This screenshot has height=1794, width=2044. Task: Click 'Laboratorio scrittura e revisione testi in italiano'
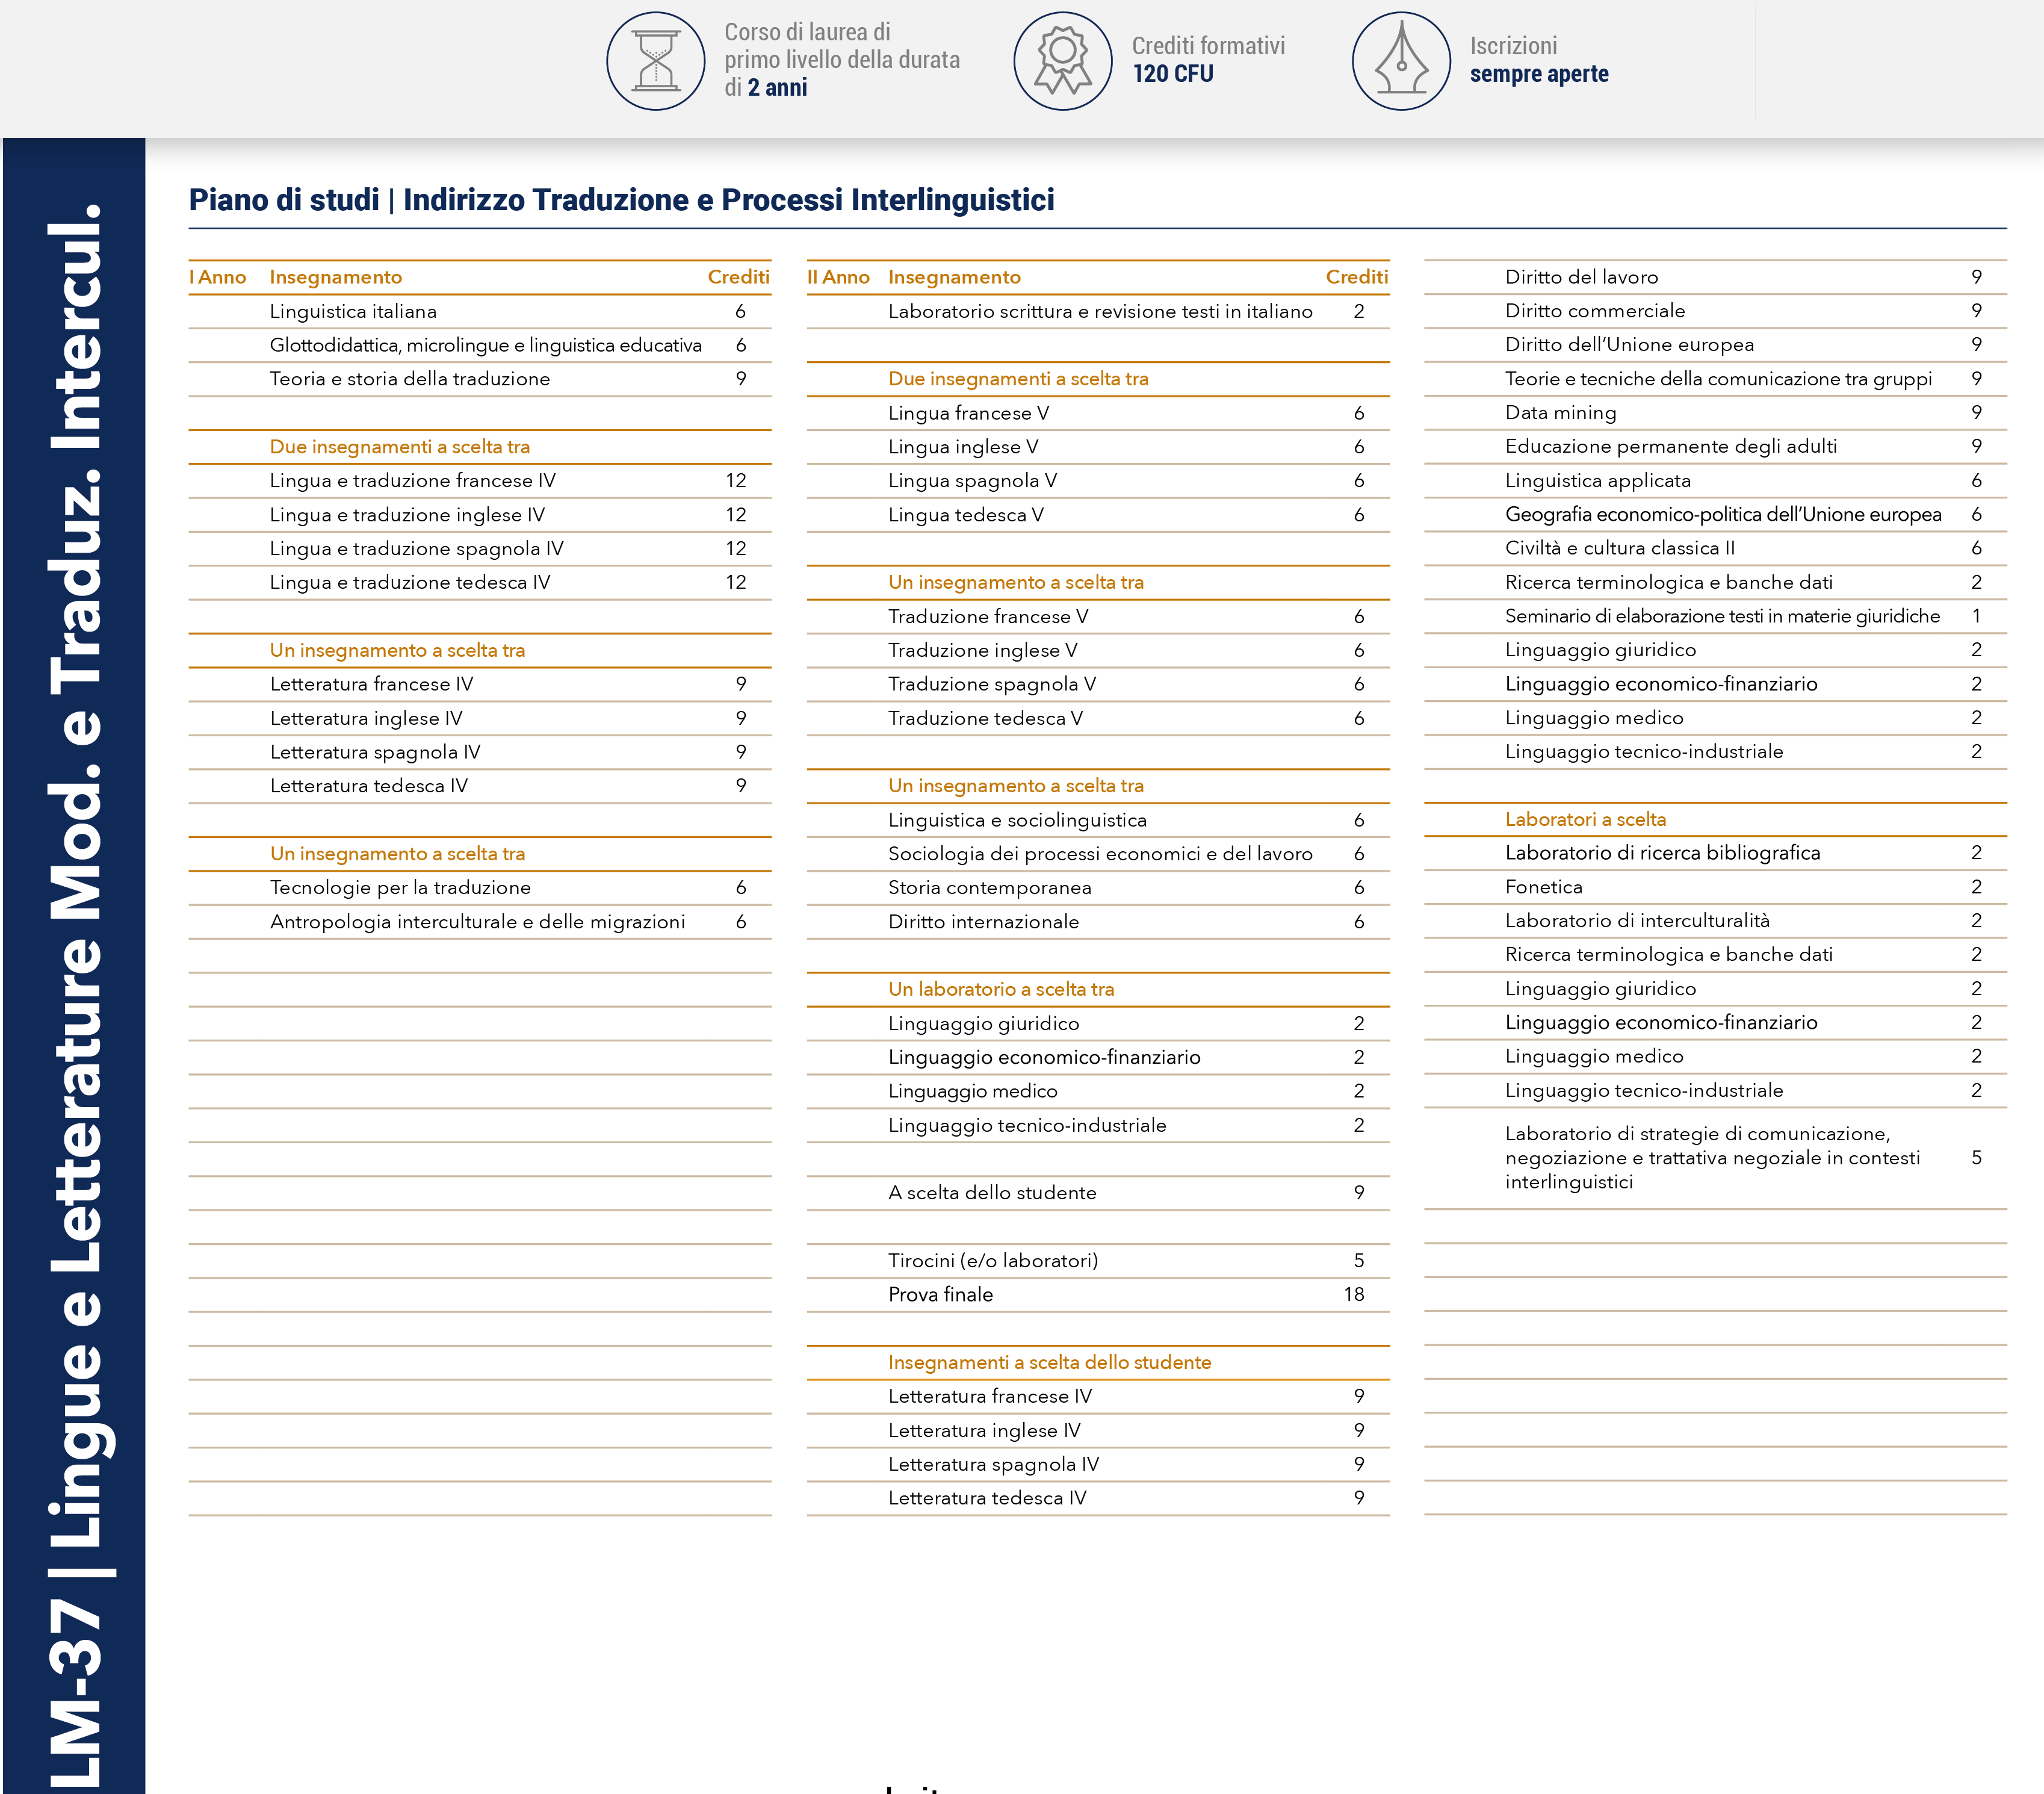(1100, 312)
